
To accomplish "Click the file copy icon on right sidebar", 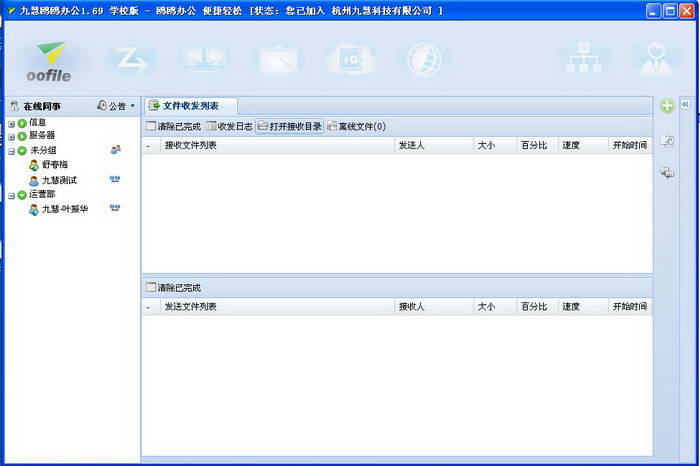I will tap(667, 141).
